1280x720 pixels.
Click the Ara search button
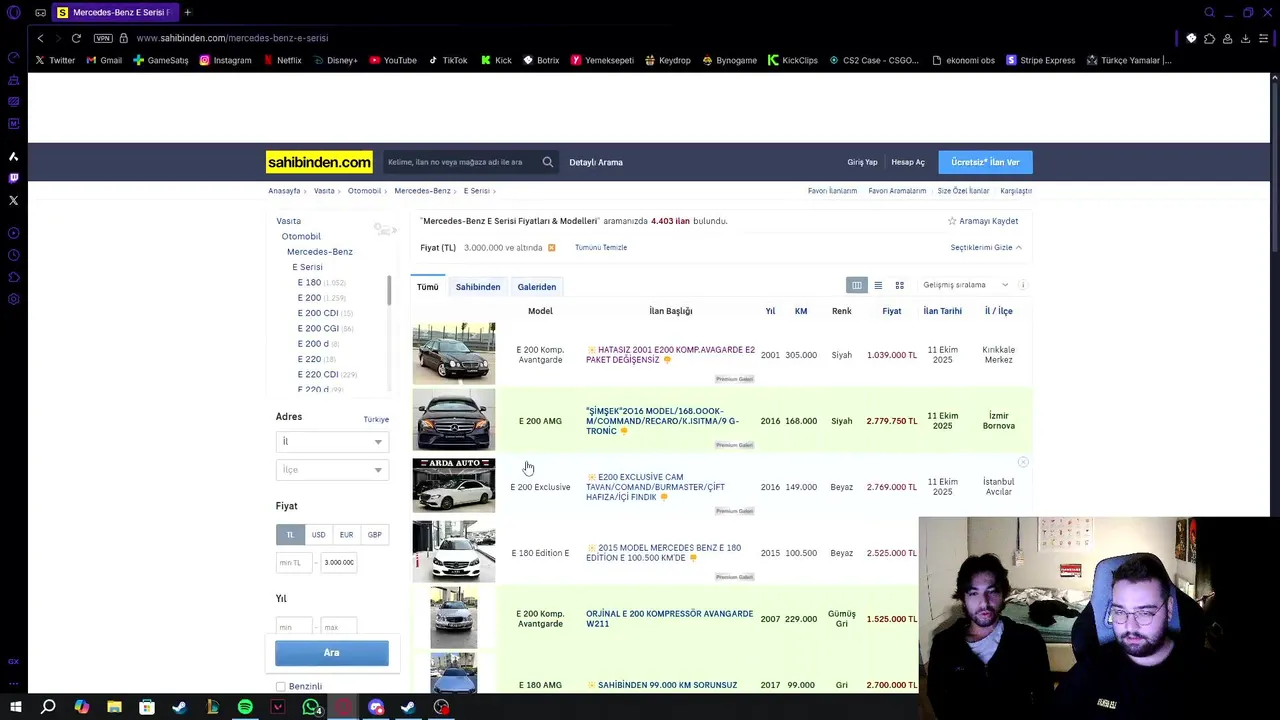coord(332,653)
